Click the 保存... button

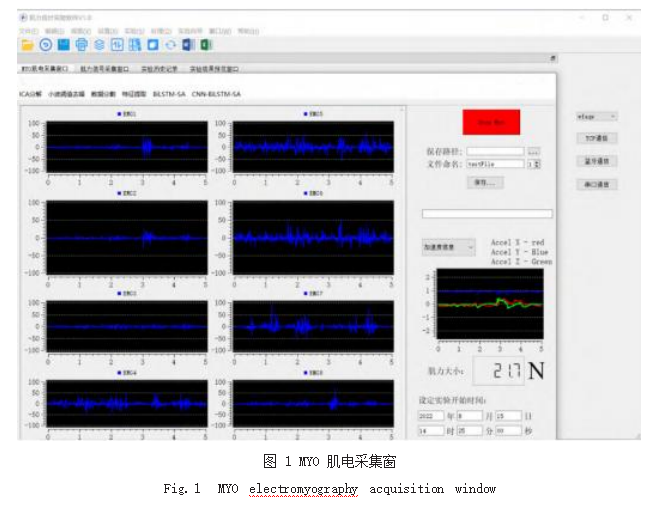(x=485, y=182)
